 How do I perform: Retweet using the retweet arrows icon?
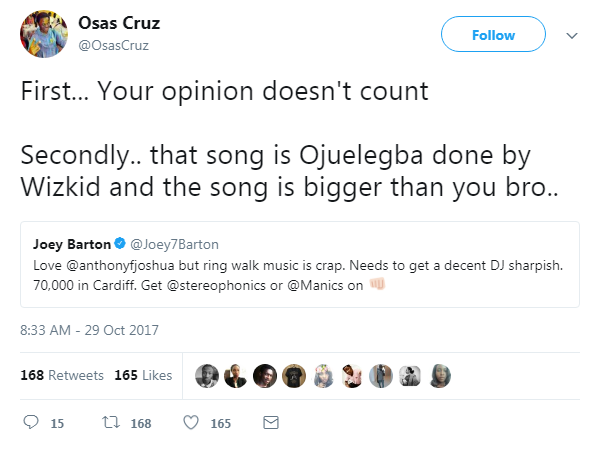112,423
